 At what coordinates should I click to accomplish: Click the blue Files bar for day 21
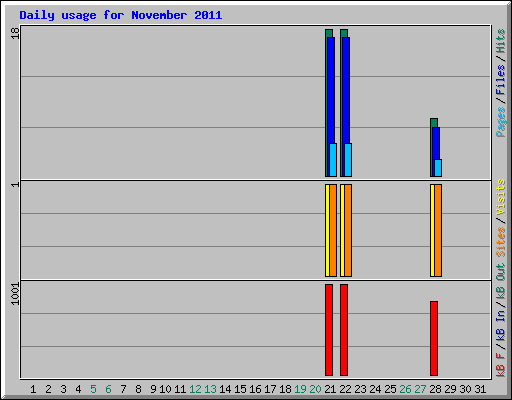pos(331,107)
